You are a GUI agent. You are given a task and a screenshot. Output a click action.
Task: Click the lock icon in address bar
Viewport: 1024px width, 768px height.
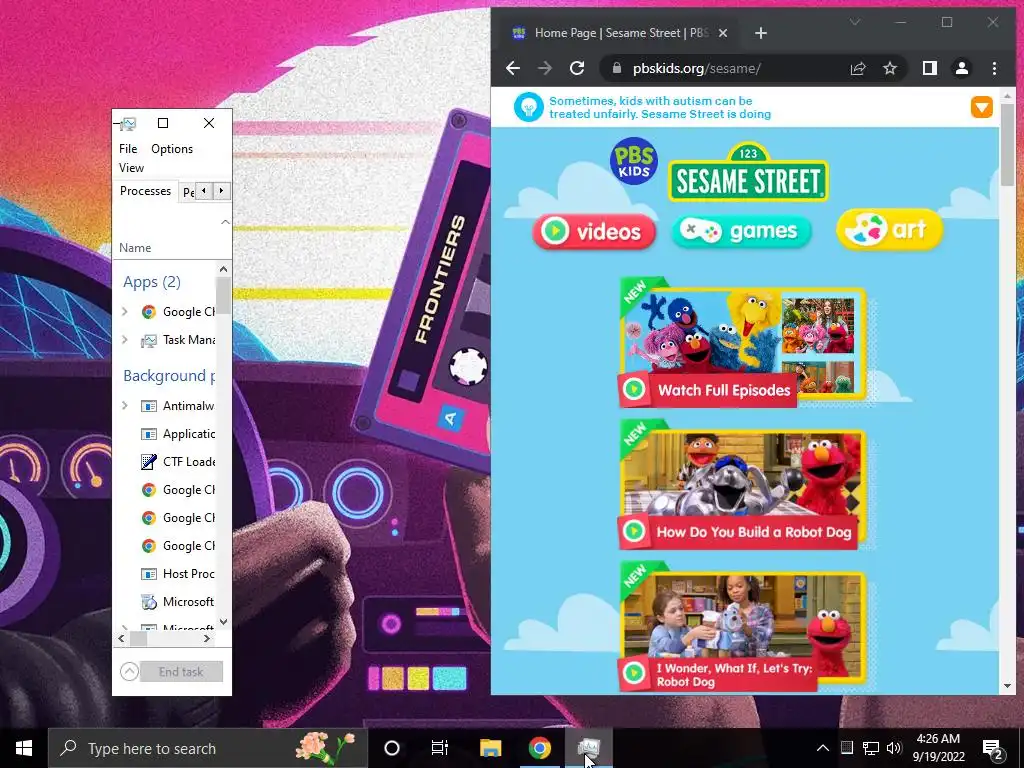pyautogui.click(x=616, y=68)
